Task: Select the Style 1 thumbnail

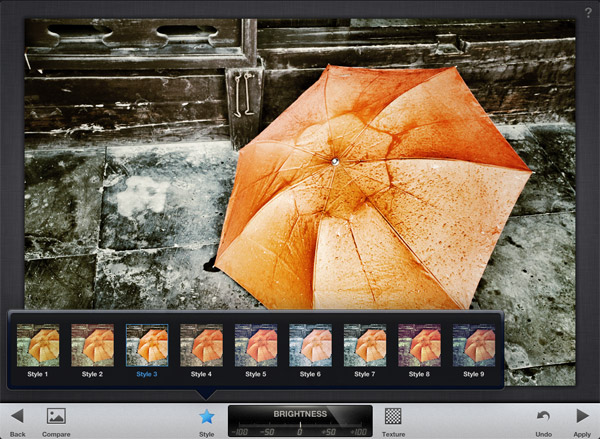Action: click(38, 345)
